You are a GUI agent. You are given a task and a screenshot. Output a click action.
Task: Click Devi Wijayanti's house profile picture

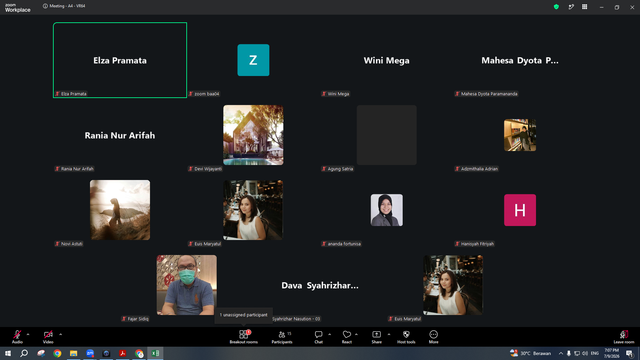point(253,135)
